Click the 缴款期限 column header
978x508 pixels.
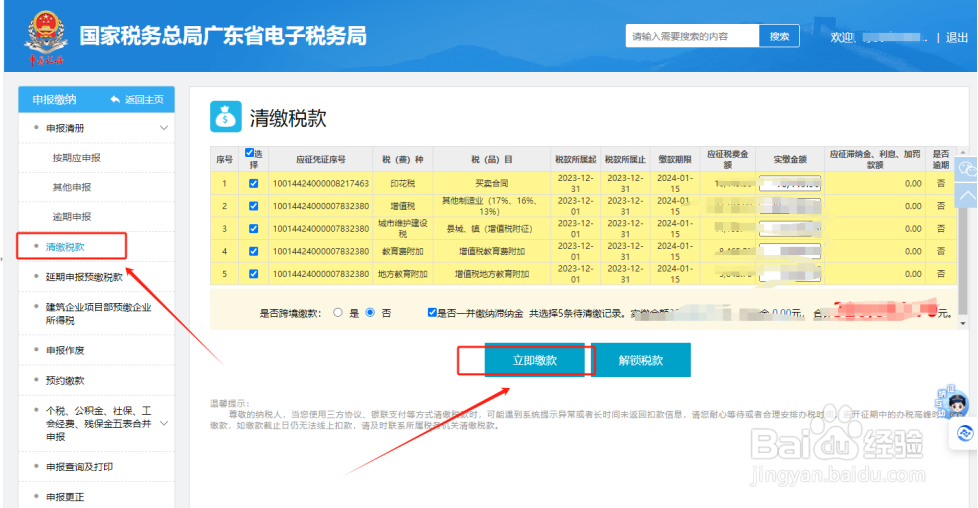point(674,159)
